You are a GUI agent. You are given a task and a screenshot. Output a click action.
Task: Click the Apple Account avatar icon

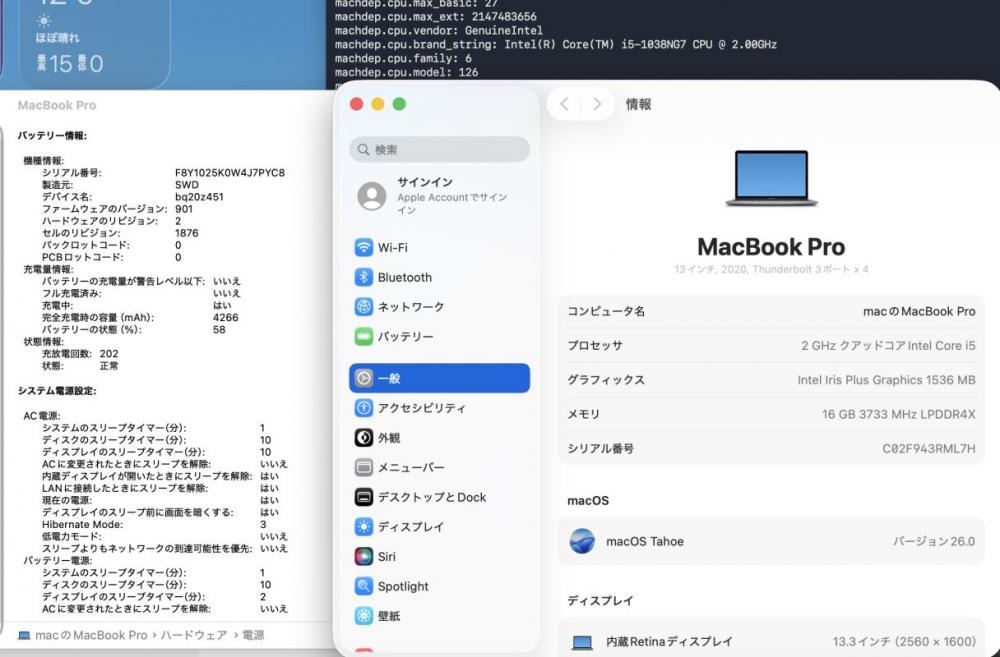pyautogui.click(x=372, y=196)
